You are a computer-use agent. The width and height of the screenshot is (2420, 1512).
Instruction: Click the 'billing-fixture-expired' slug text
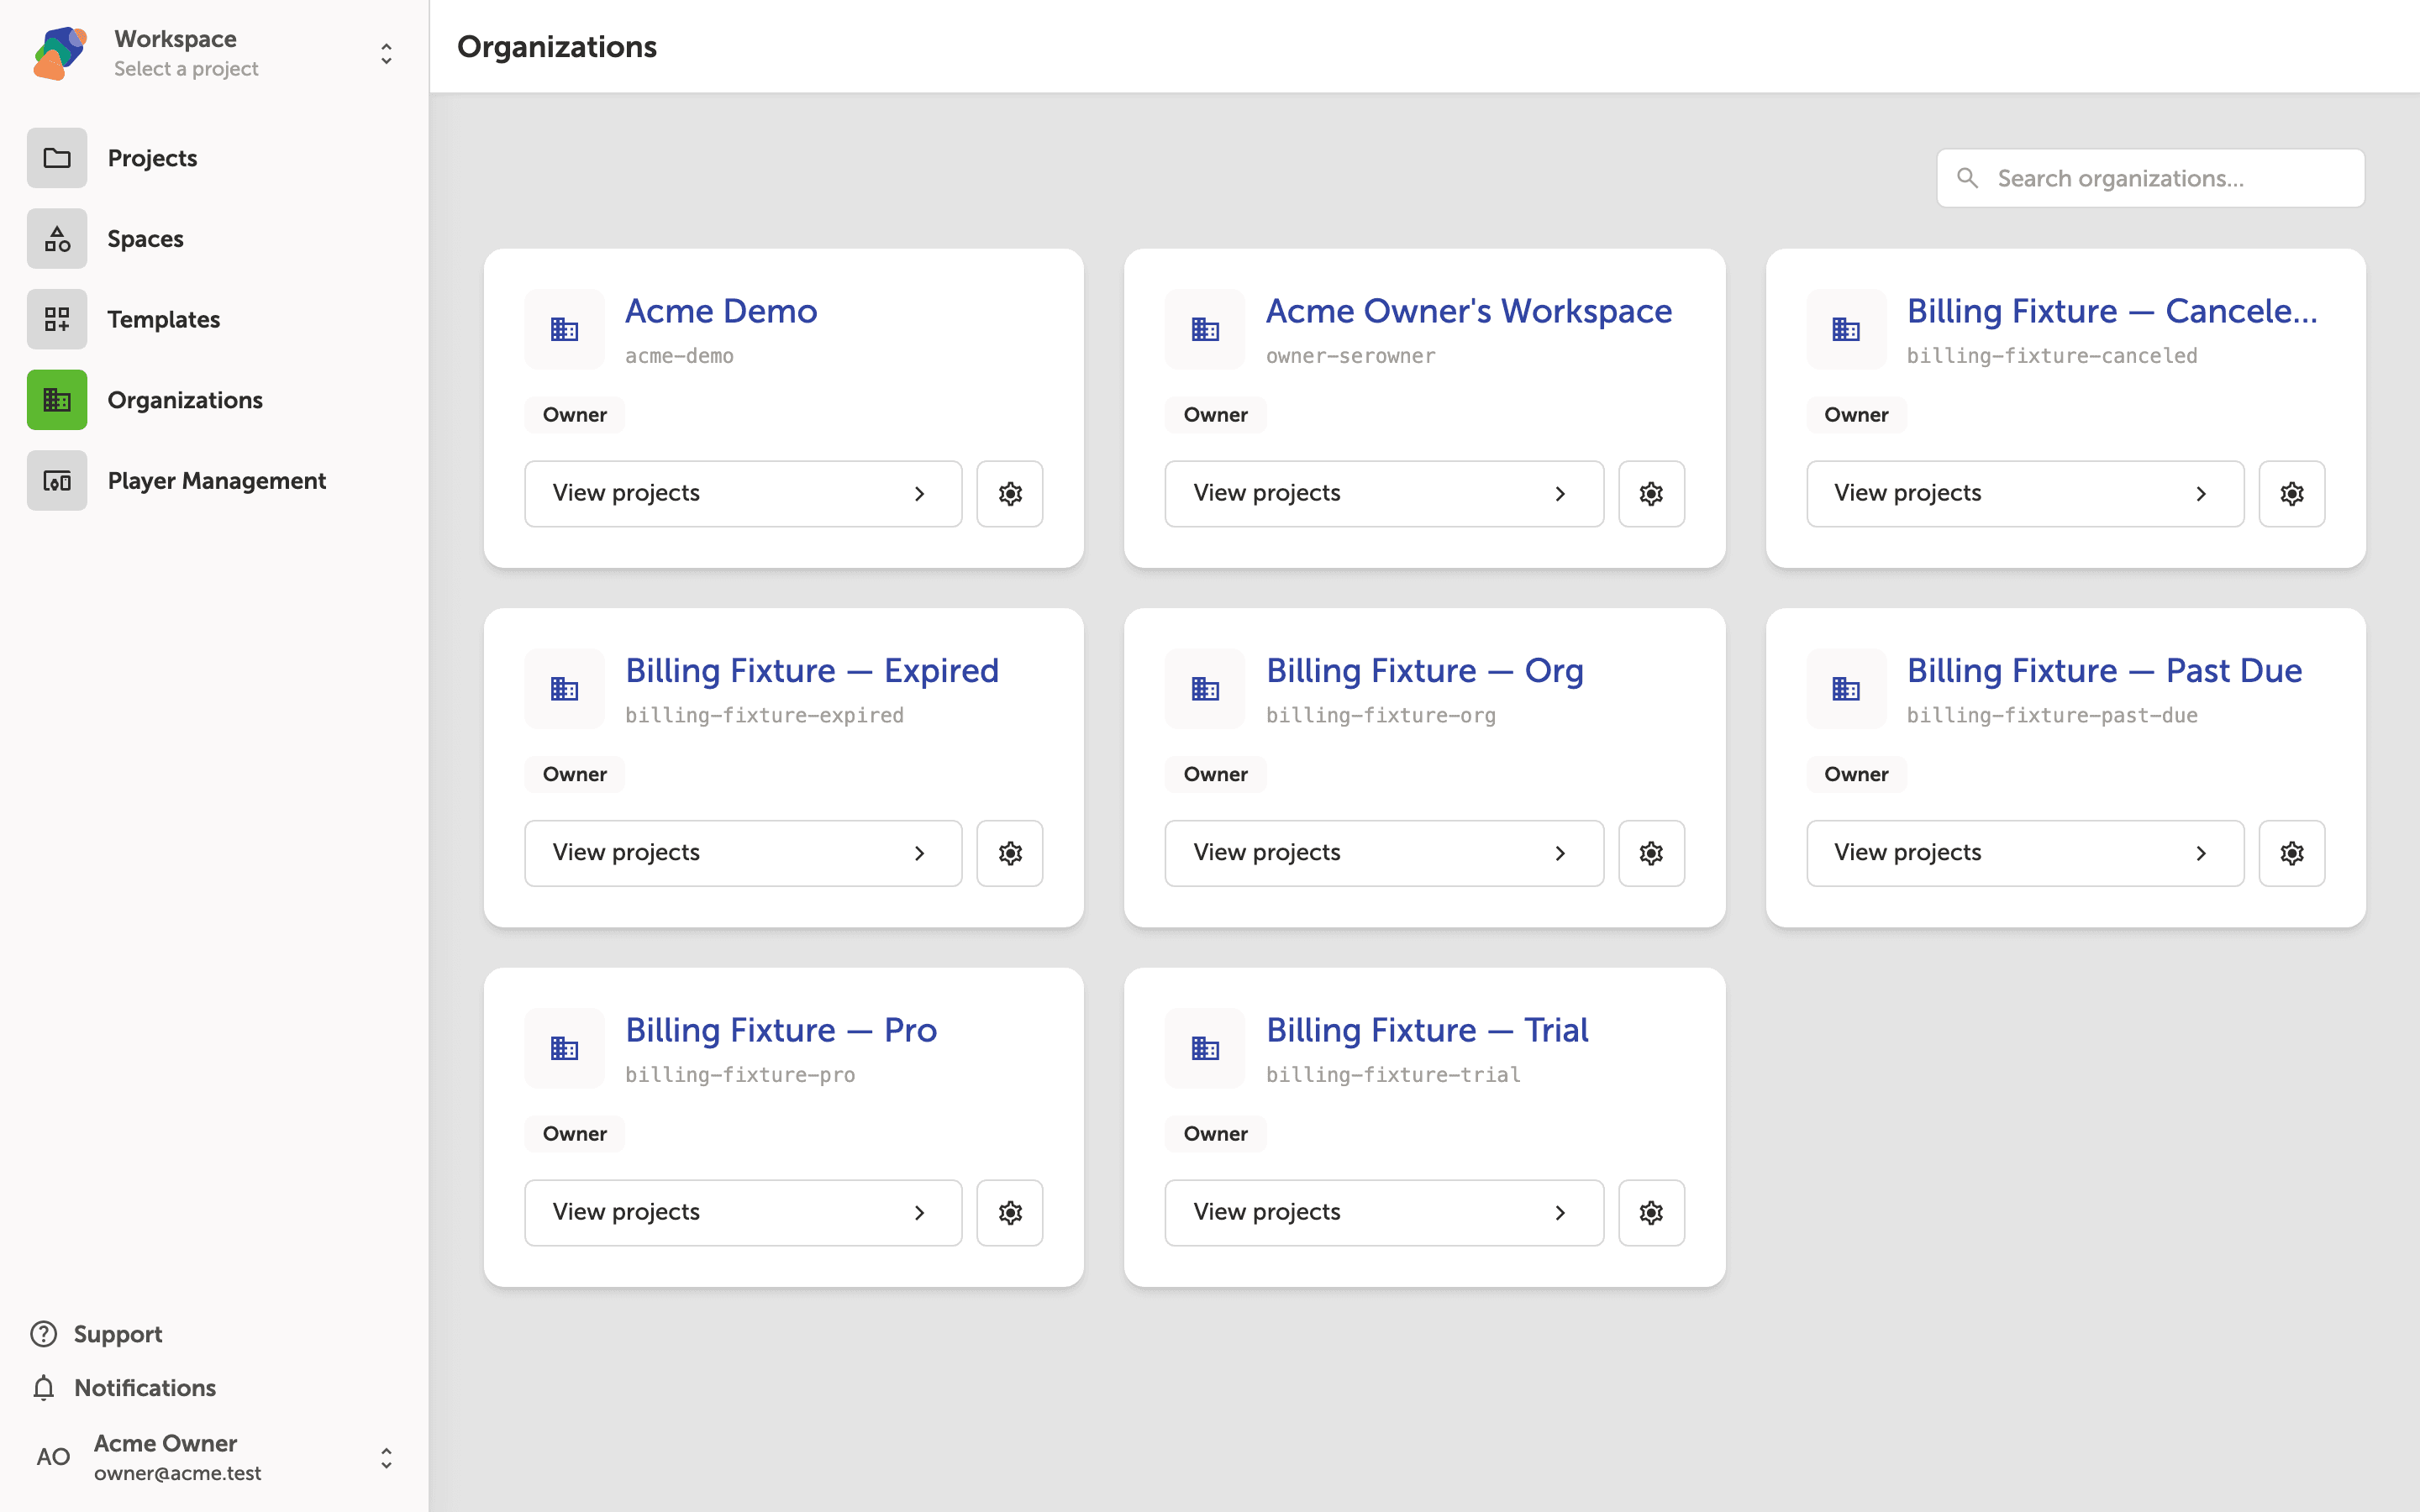(x=764, y=715)
